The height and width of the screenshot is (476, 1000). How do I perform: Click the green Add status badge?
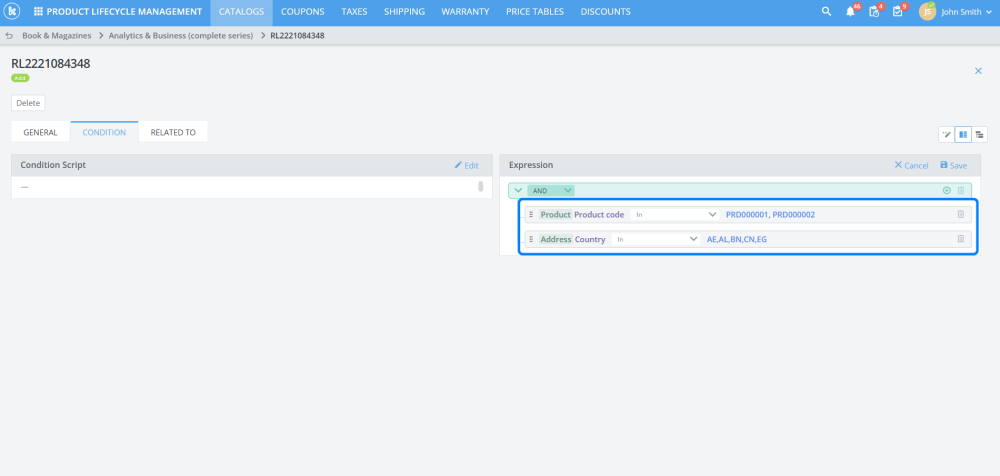click(20, 78)
